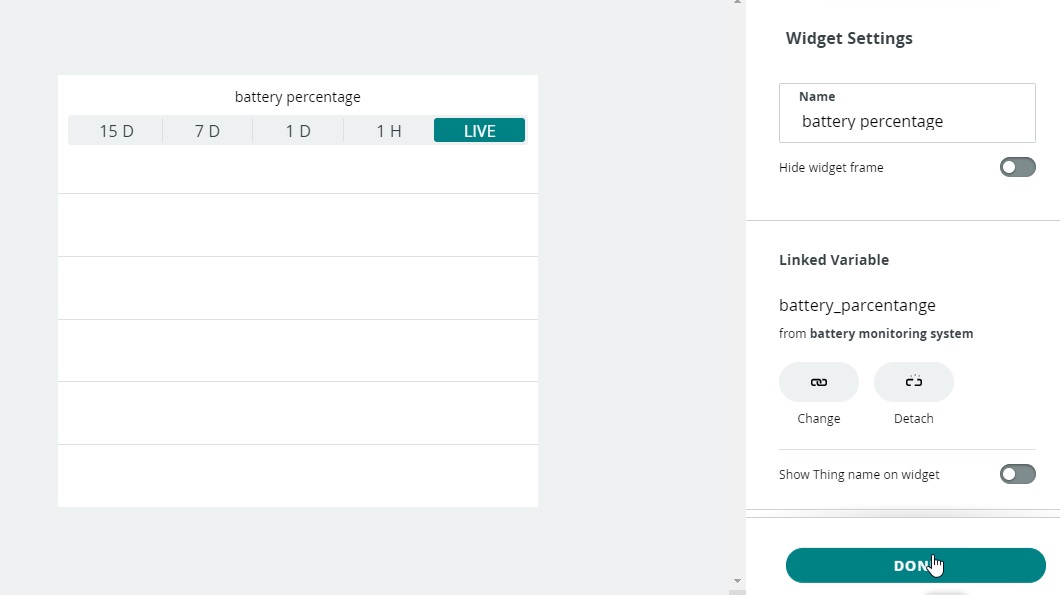Screen dimensions: 1060x595
Task: Click the broken-link Detach variable icon
Action: [x=913, y=382]
